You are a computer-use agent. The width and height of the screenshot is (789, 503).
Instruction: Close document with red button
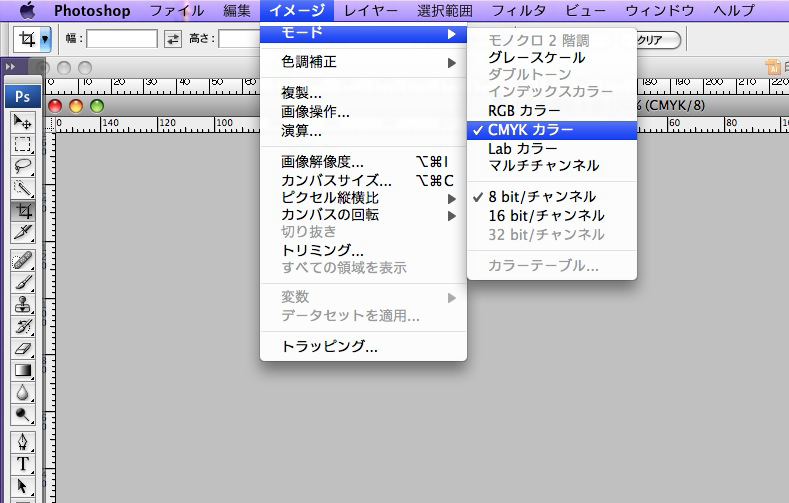[55, 106]
